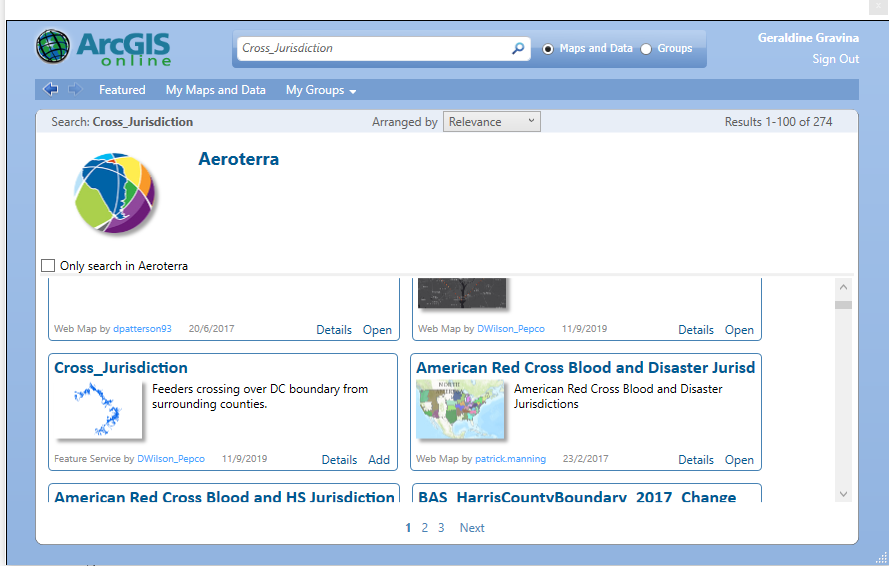This screenshot has width=889, height=566.
Task: View Details of the DWilson_Pepco web map
Action: 696,330
